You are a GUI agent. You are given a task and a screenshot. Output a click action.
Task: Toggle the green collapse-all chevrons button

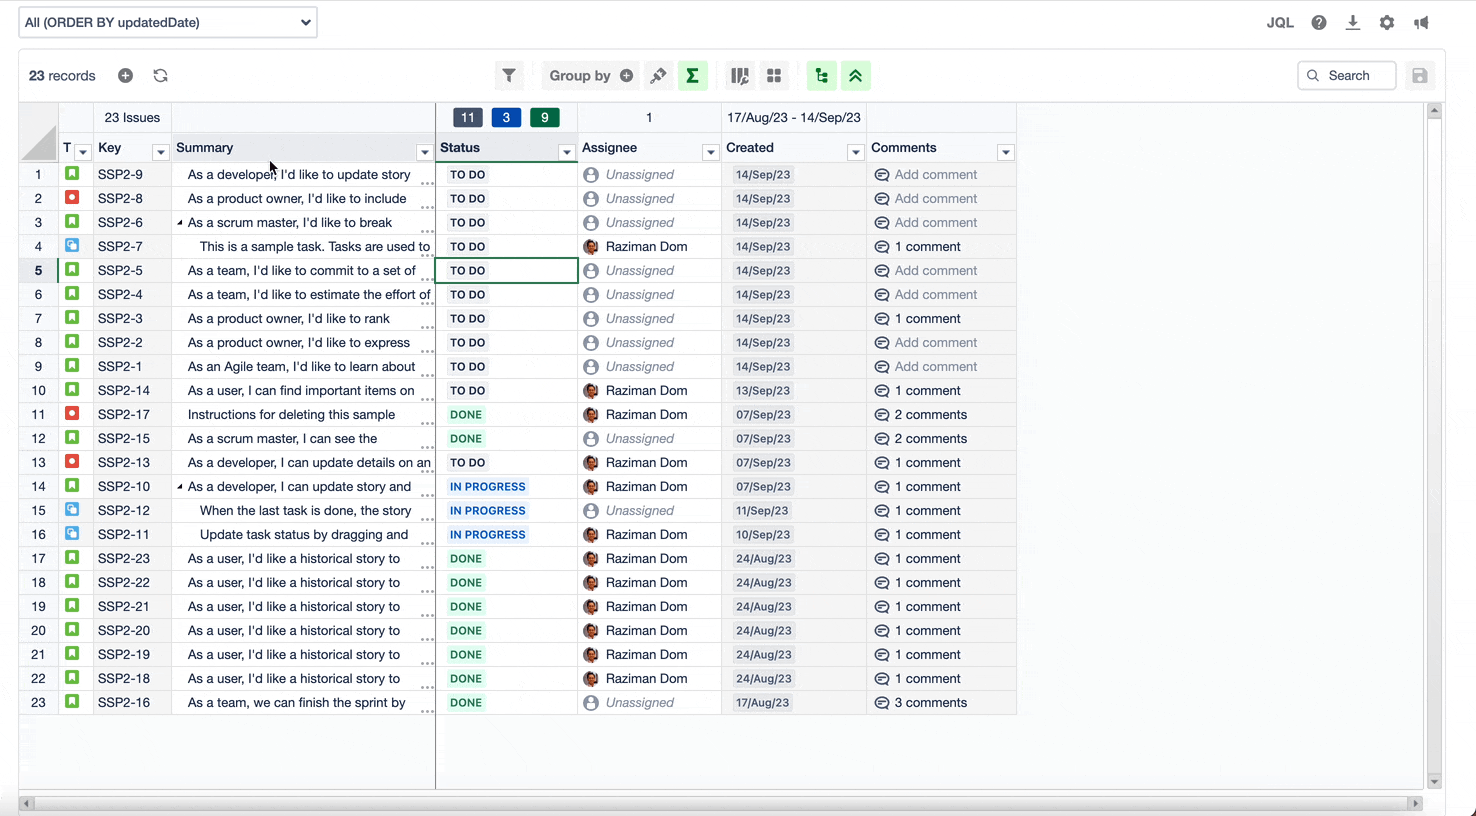[856, 76]
